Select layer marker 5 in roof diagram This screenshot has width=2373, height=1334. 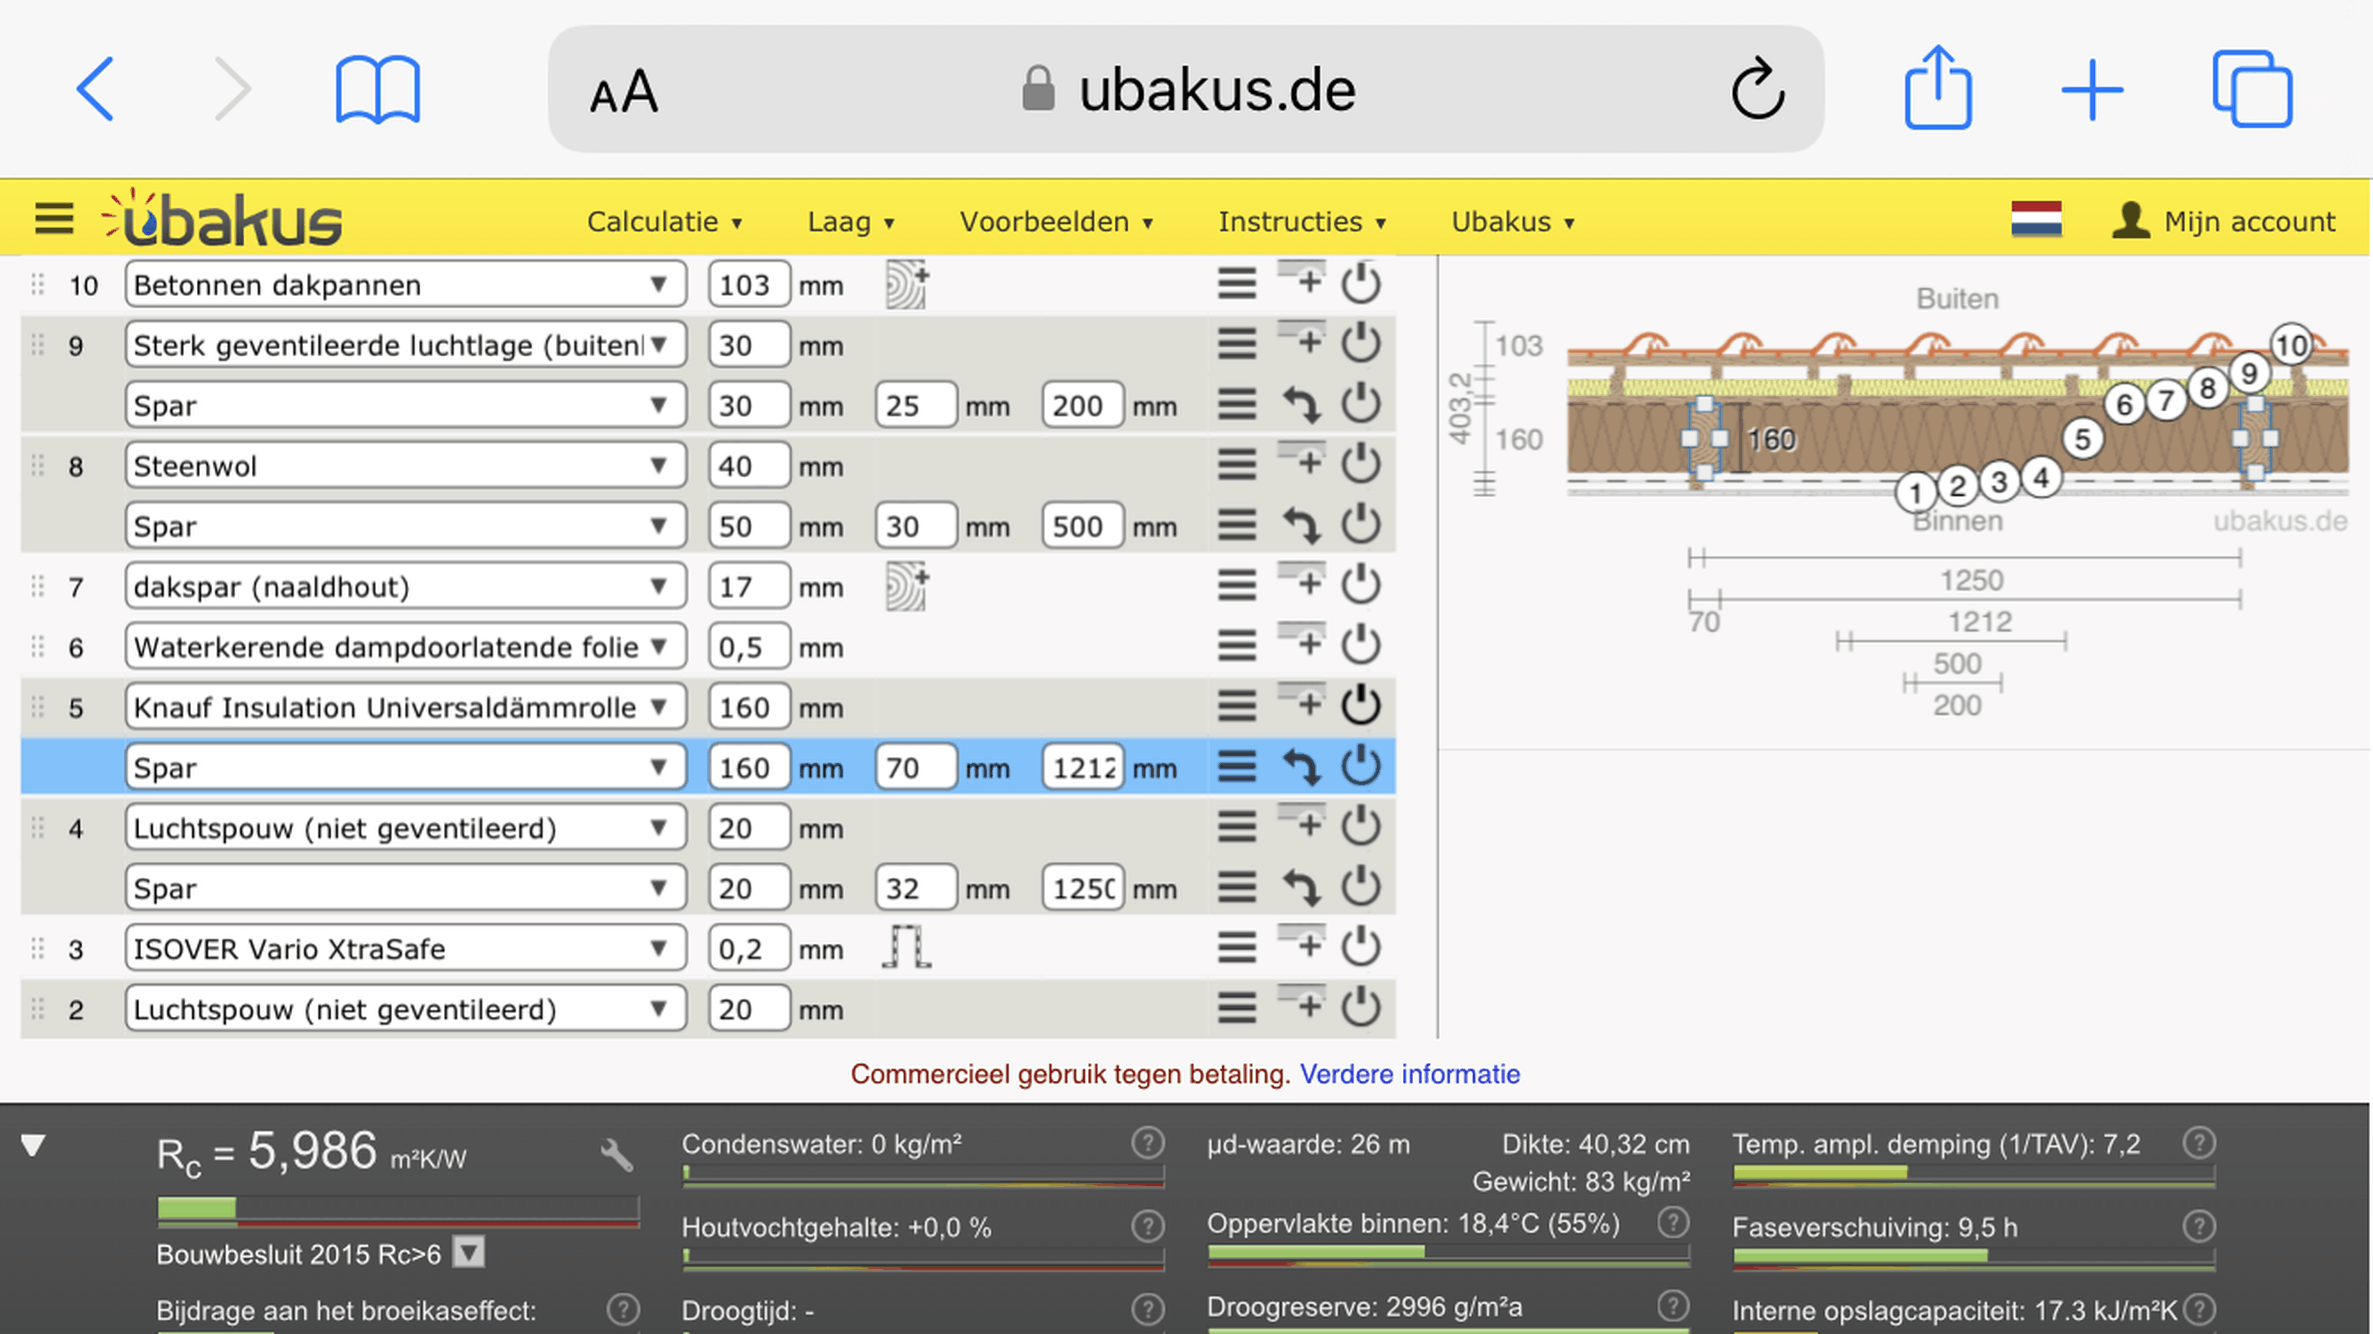(2082, 438)
